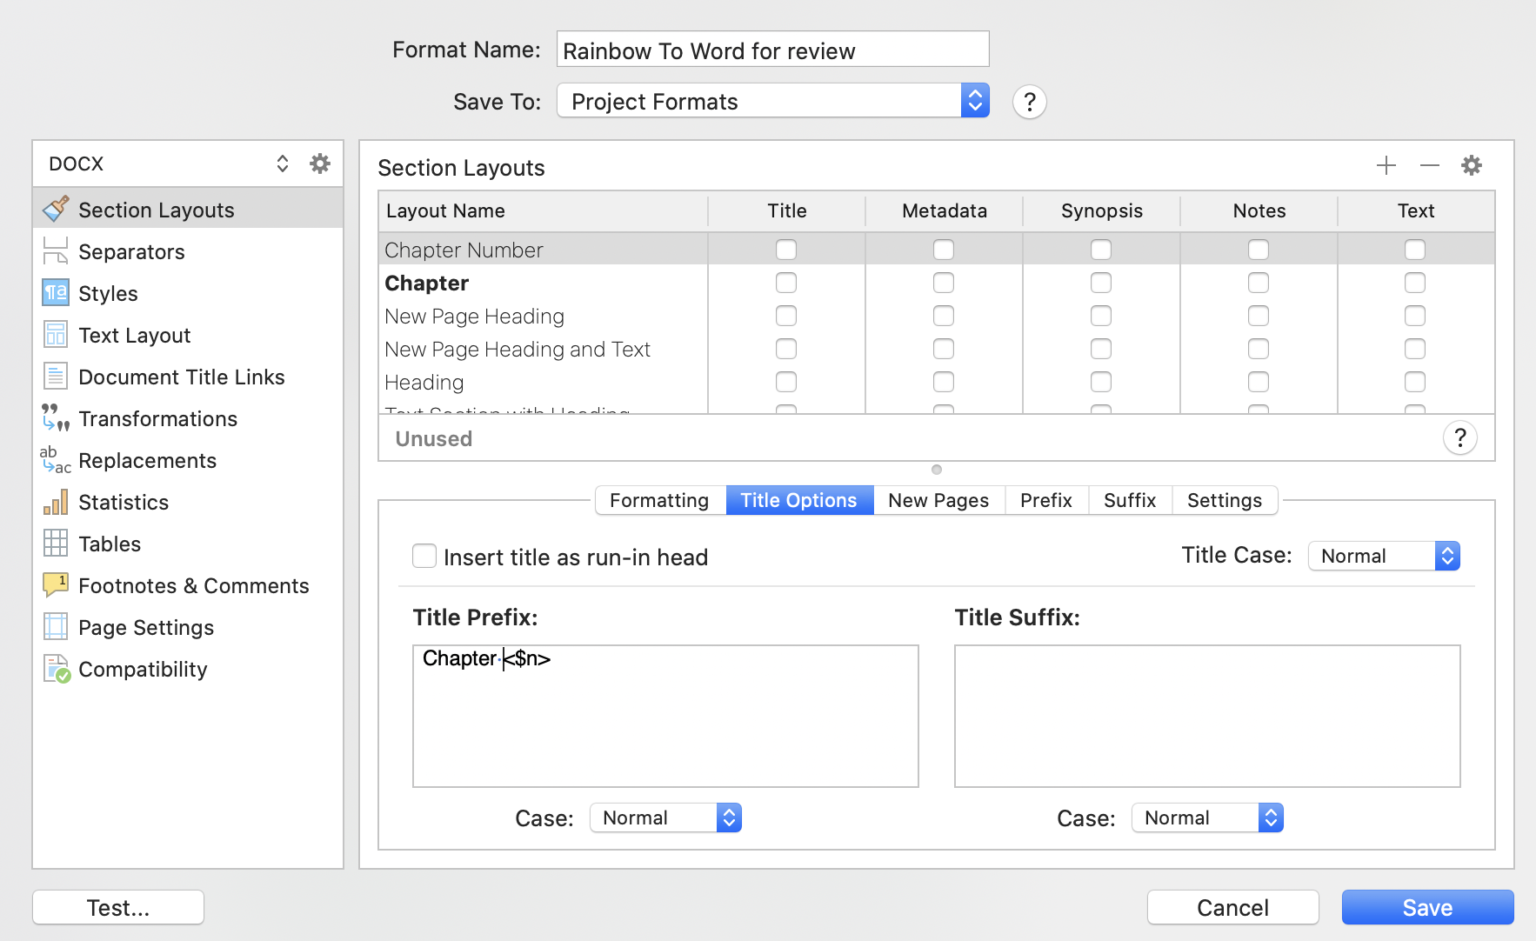Open the Suffix tab
The height and width of the screenshot is (941, 1536).
(x=1130, y=500)
